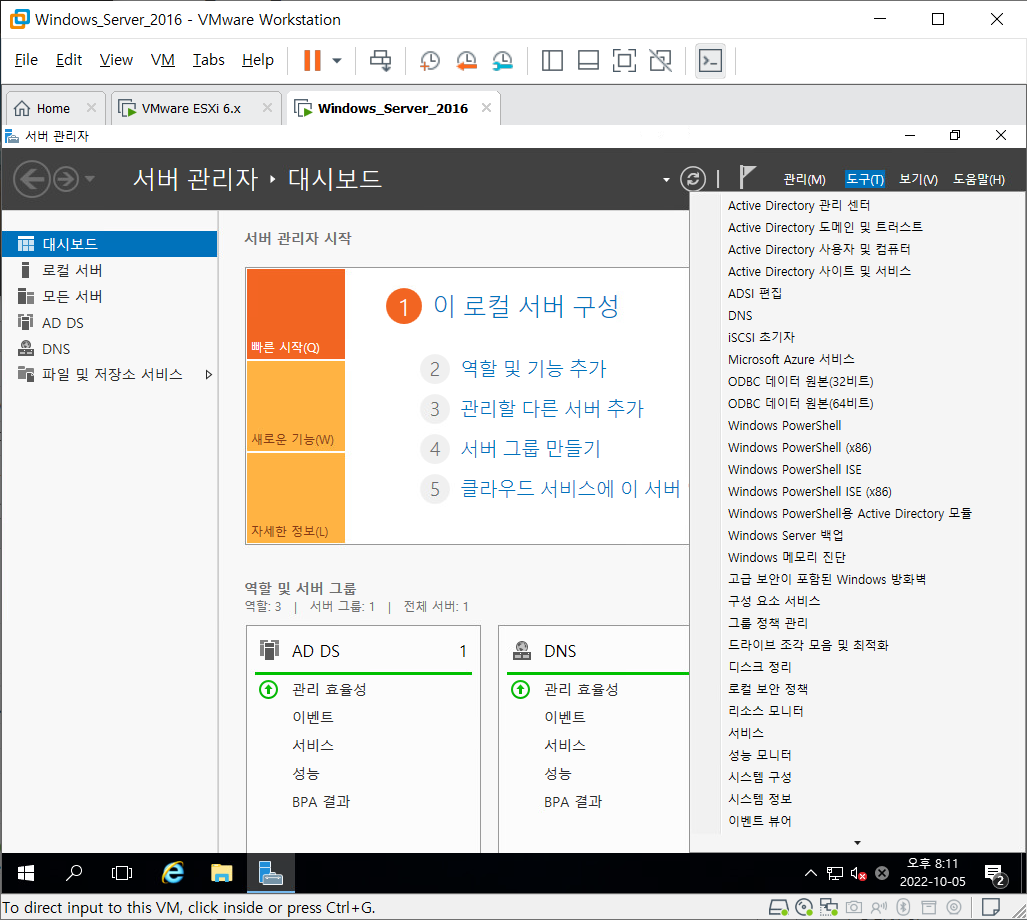Screen dimensions: 1027x920
Task: Open the 관리(M) menu
Action: click(x=804, y=179)
